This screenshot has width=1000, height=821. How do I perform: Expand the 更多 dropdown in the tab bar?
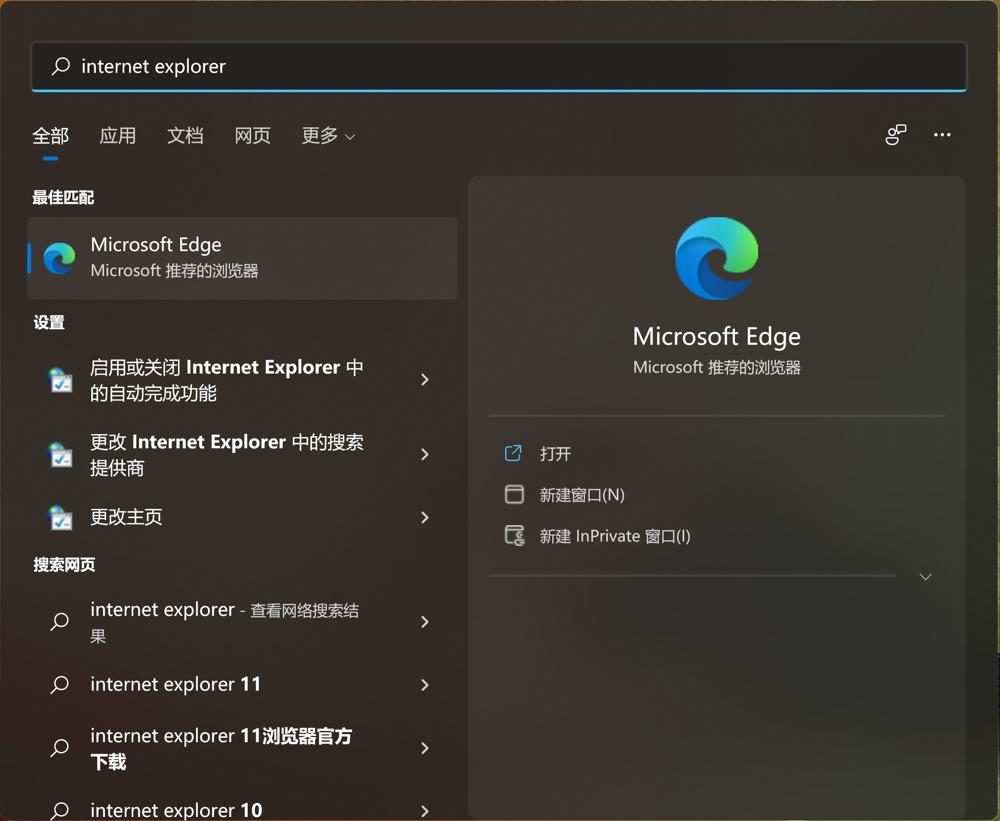(x=328, y=136)
